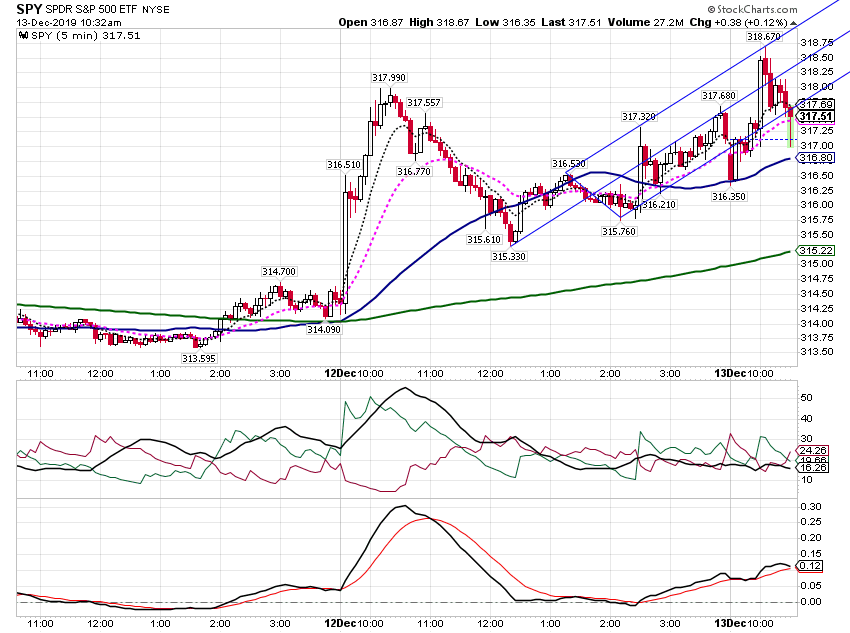Click the Open 316.87 quote value
The height and width of the screenshot is (633, 850).
pyautogui.click(x=371, y=23)
